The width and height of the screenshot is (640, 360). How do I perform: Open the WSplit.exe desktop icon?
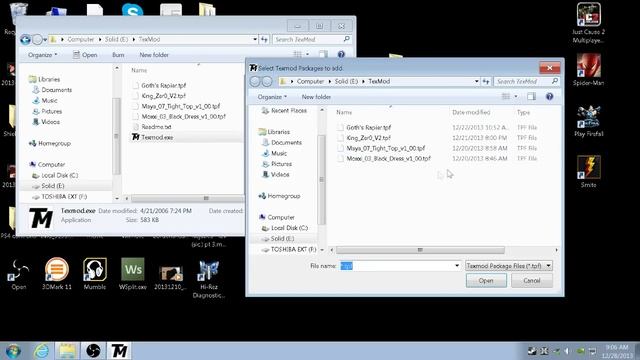click(133, 274)
